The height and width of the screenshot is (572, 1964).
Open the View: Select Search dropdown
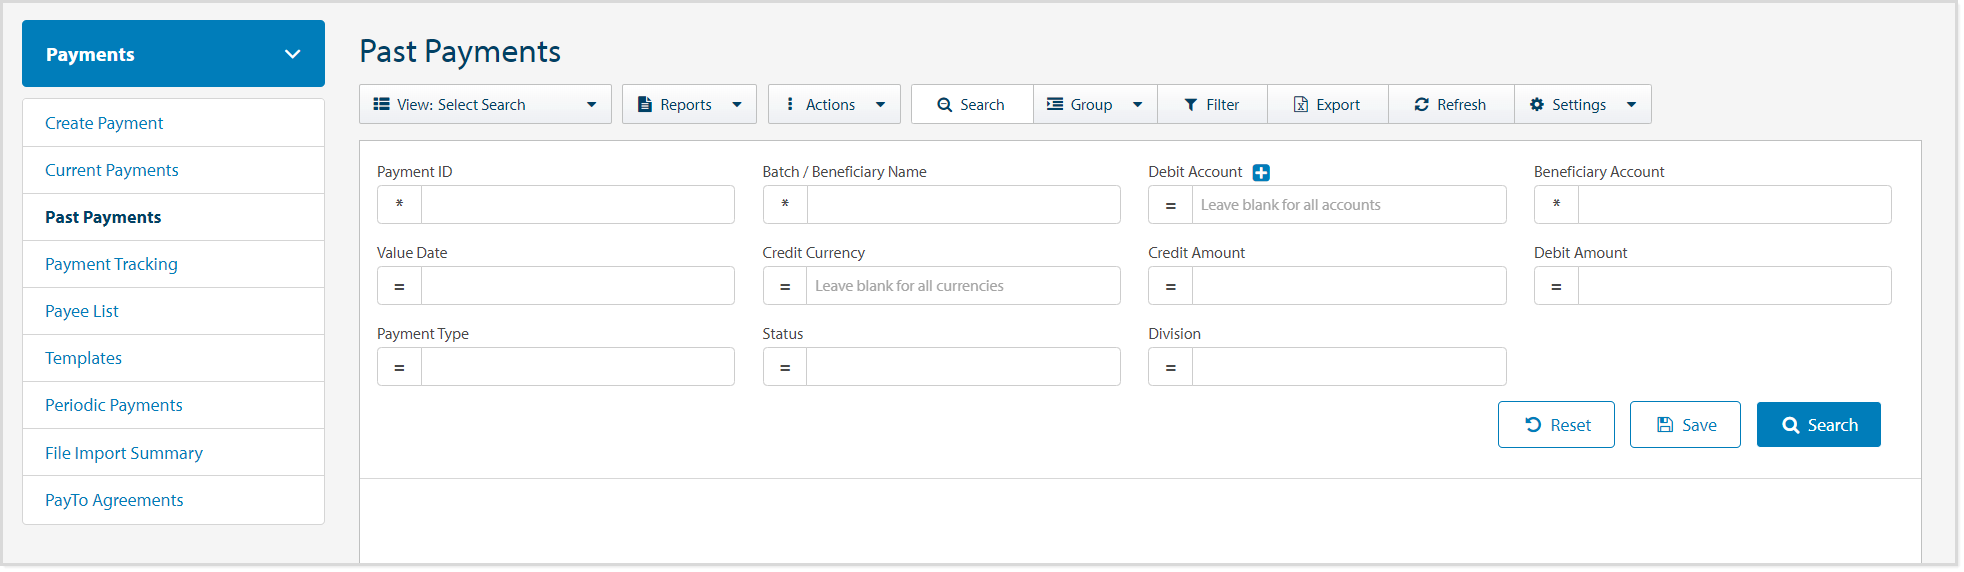coord(485,105)
